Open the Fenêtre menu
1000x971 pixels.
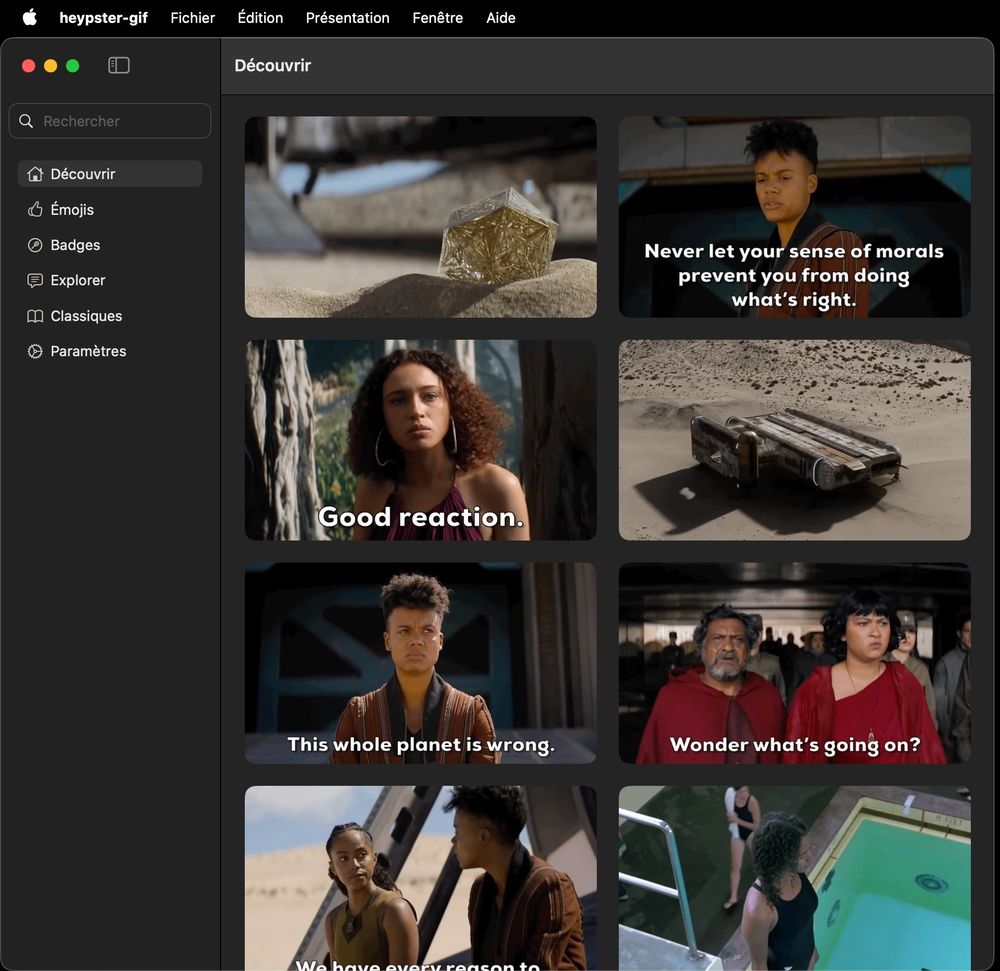[x=438, y=18]
